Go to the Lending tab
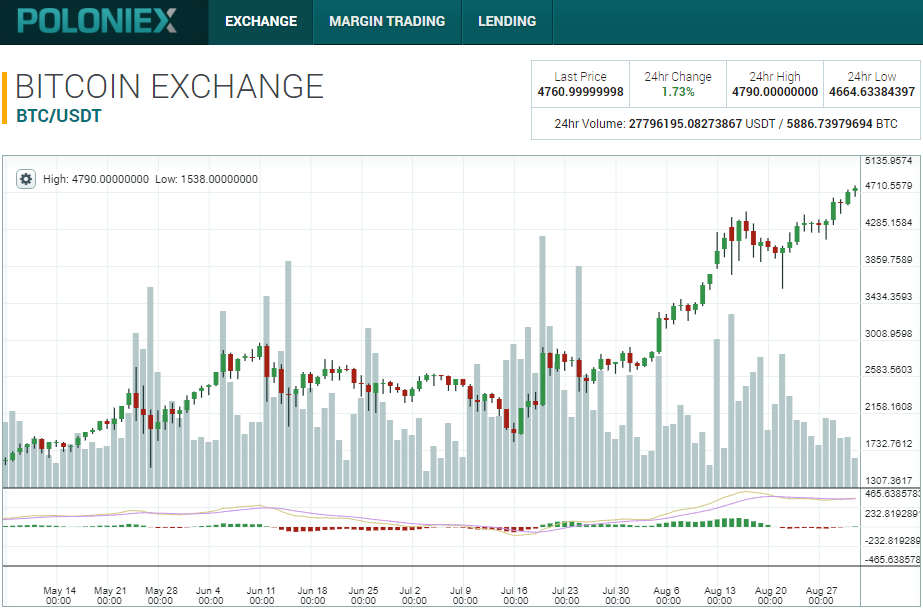The height and width of the screenshot is (609, 923). (x=507, y=21)
